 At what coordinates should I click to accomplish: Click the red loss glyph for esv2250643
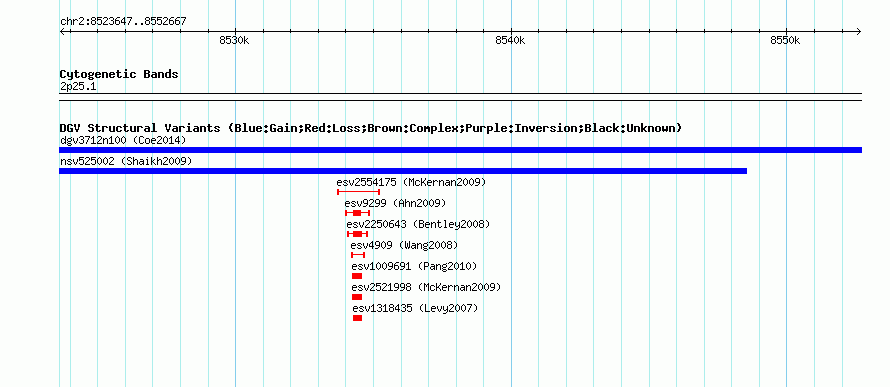point(358,234)
